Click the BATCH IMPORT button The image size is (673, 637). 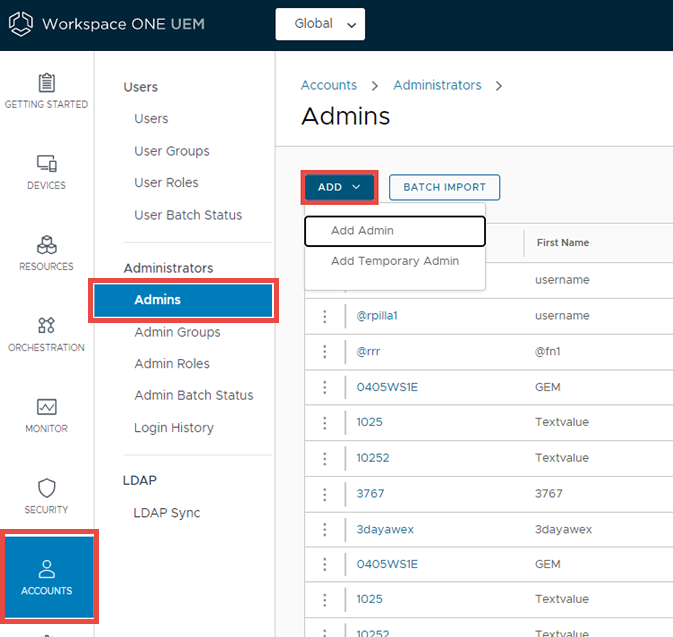coord(444,187)
